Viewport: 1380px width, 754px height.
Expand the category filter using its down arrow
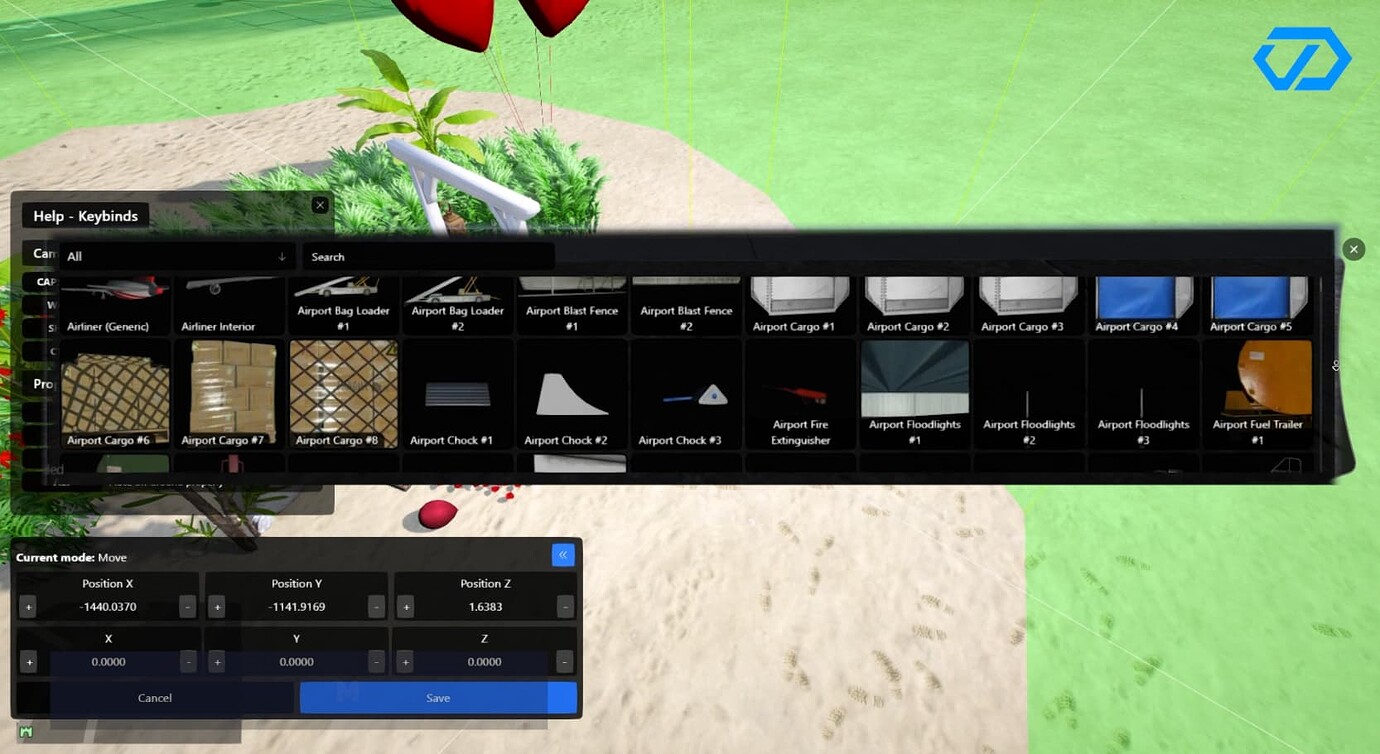281,256
